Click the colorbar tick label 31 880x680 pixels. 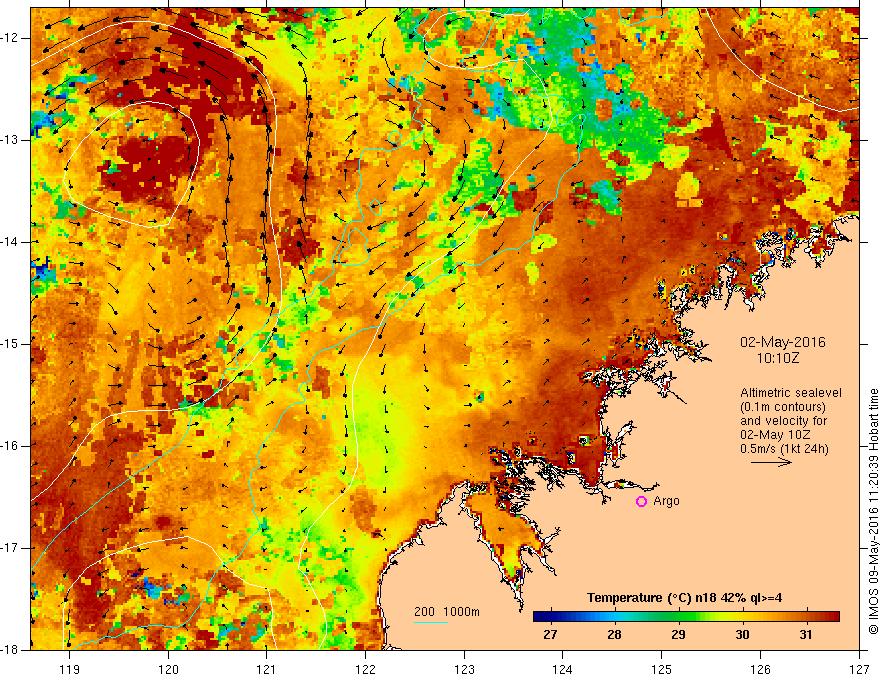click(806, 635)
